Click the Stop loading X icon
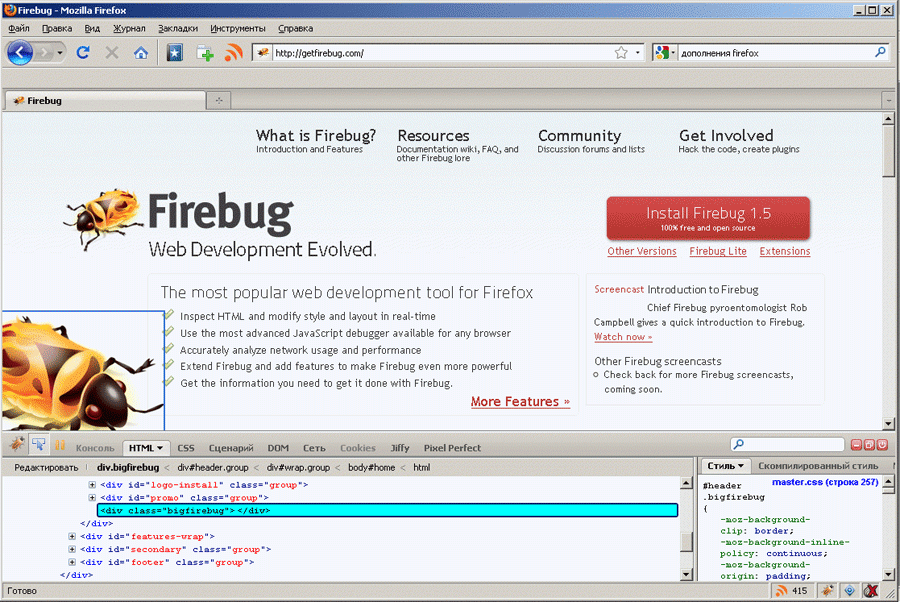 point(112,53)
